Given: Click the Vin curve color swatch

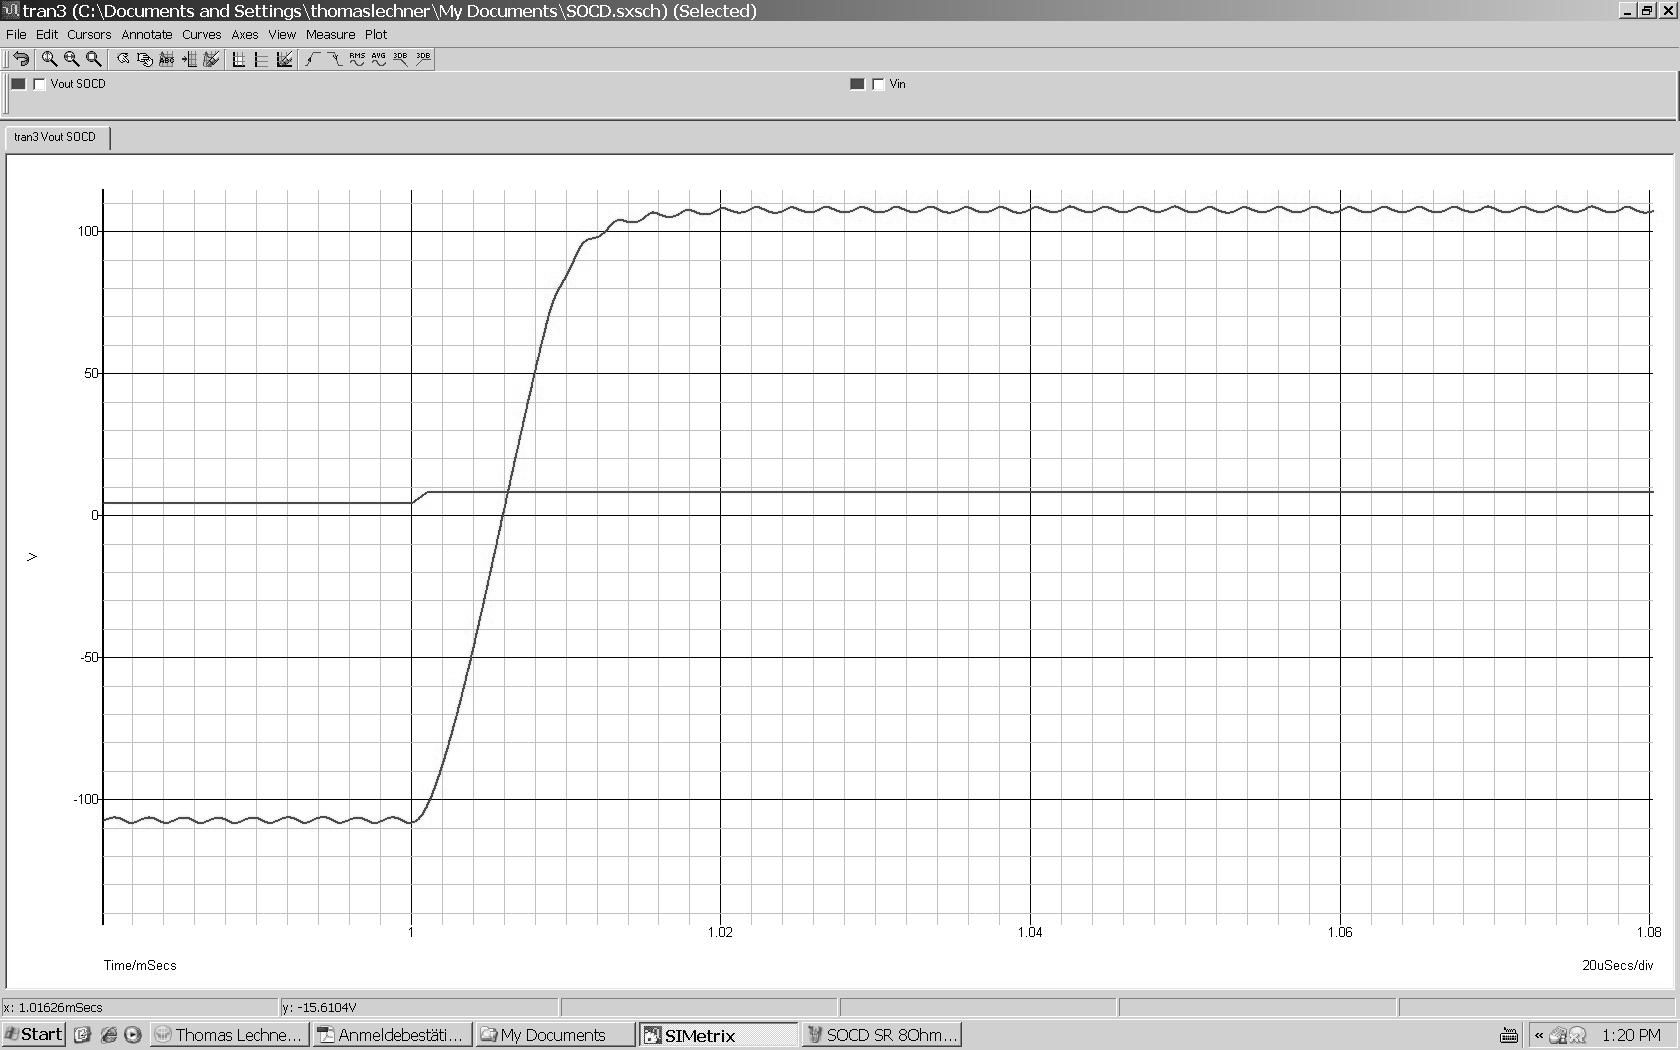Looking at the screenshot, I should (x=857, y=84).
